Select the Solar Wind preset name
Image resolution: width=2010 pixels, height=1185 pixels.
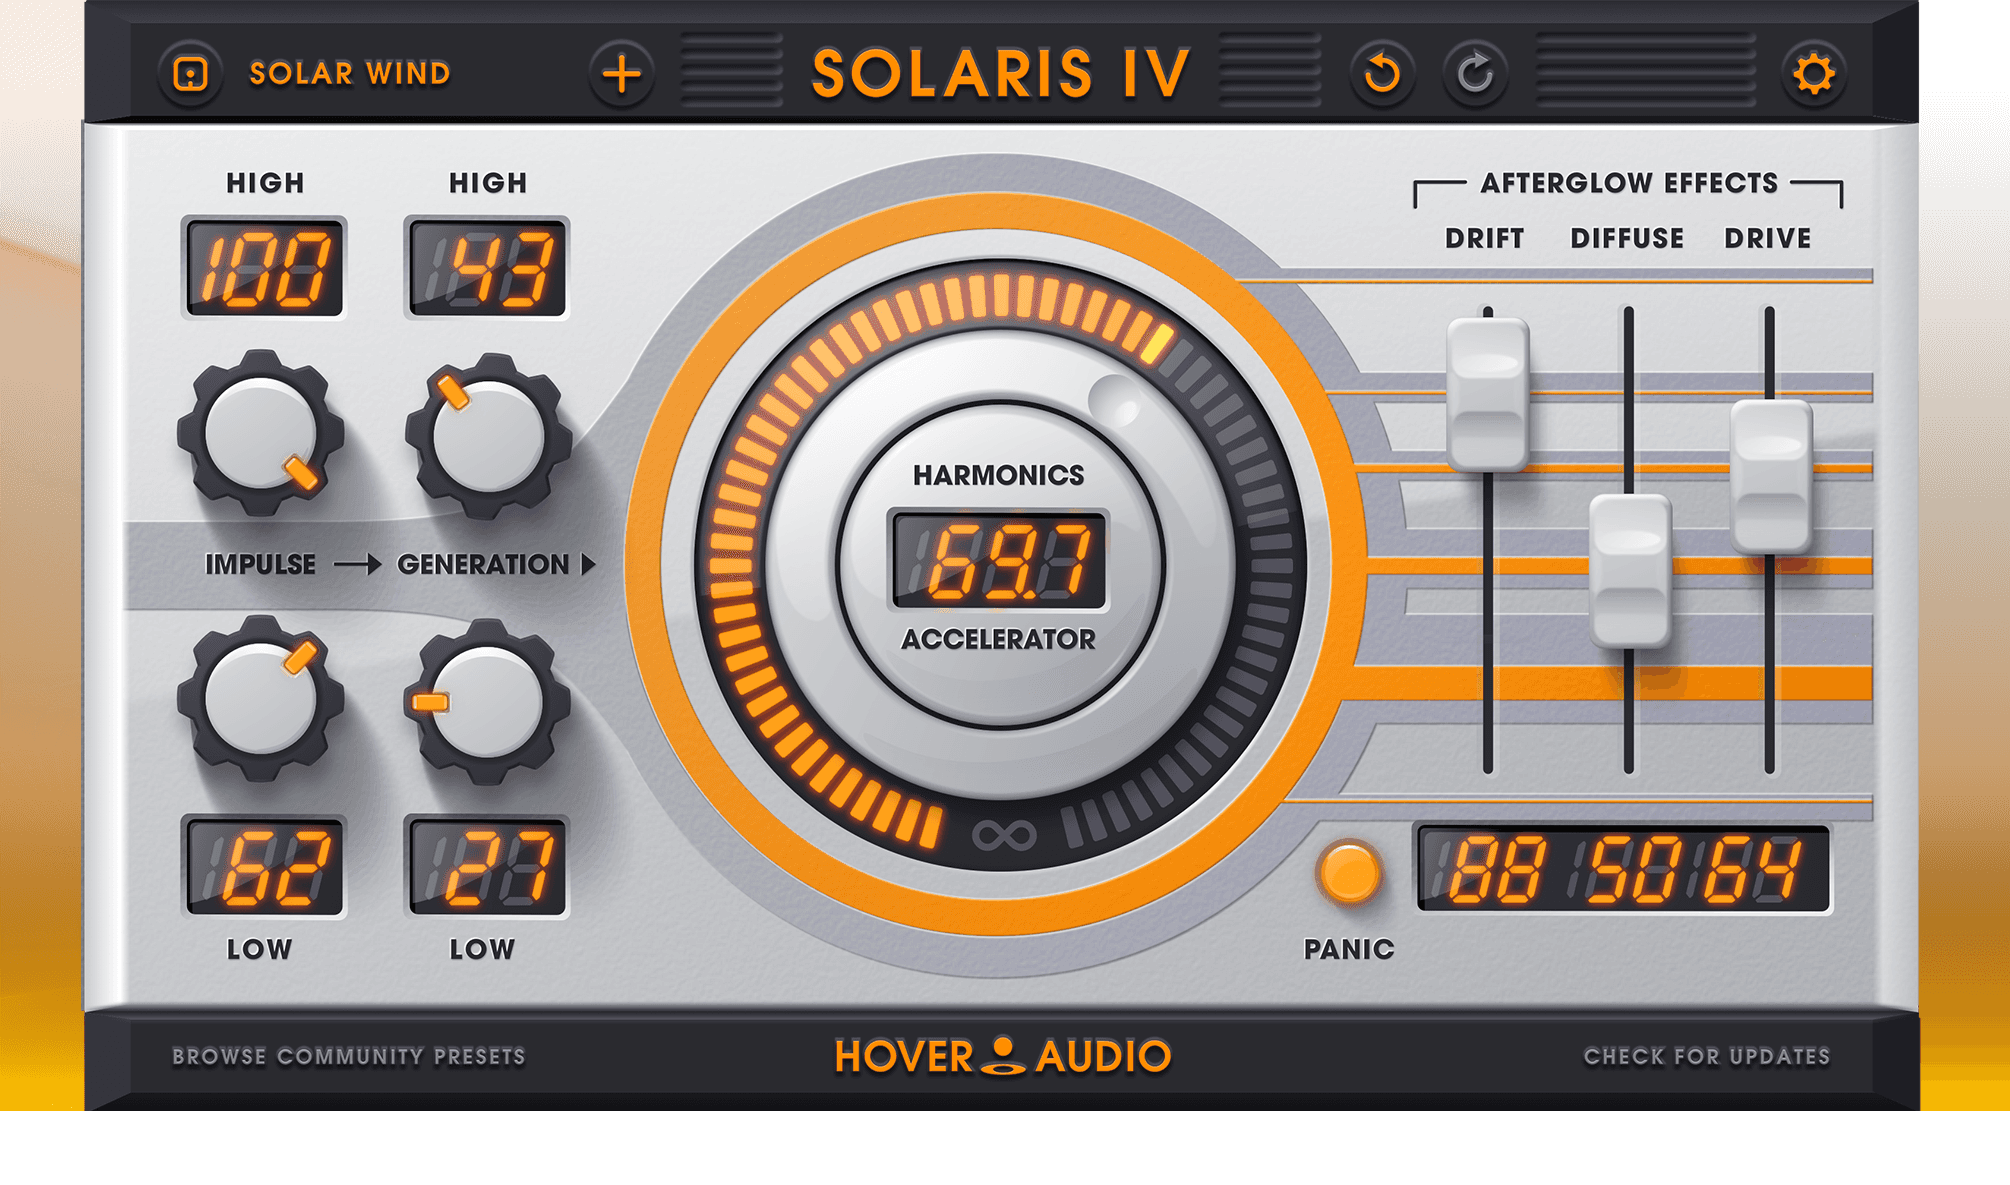coord(349,74)
